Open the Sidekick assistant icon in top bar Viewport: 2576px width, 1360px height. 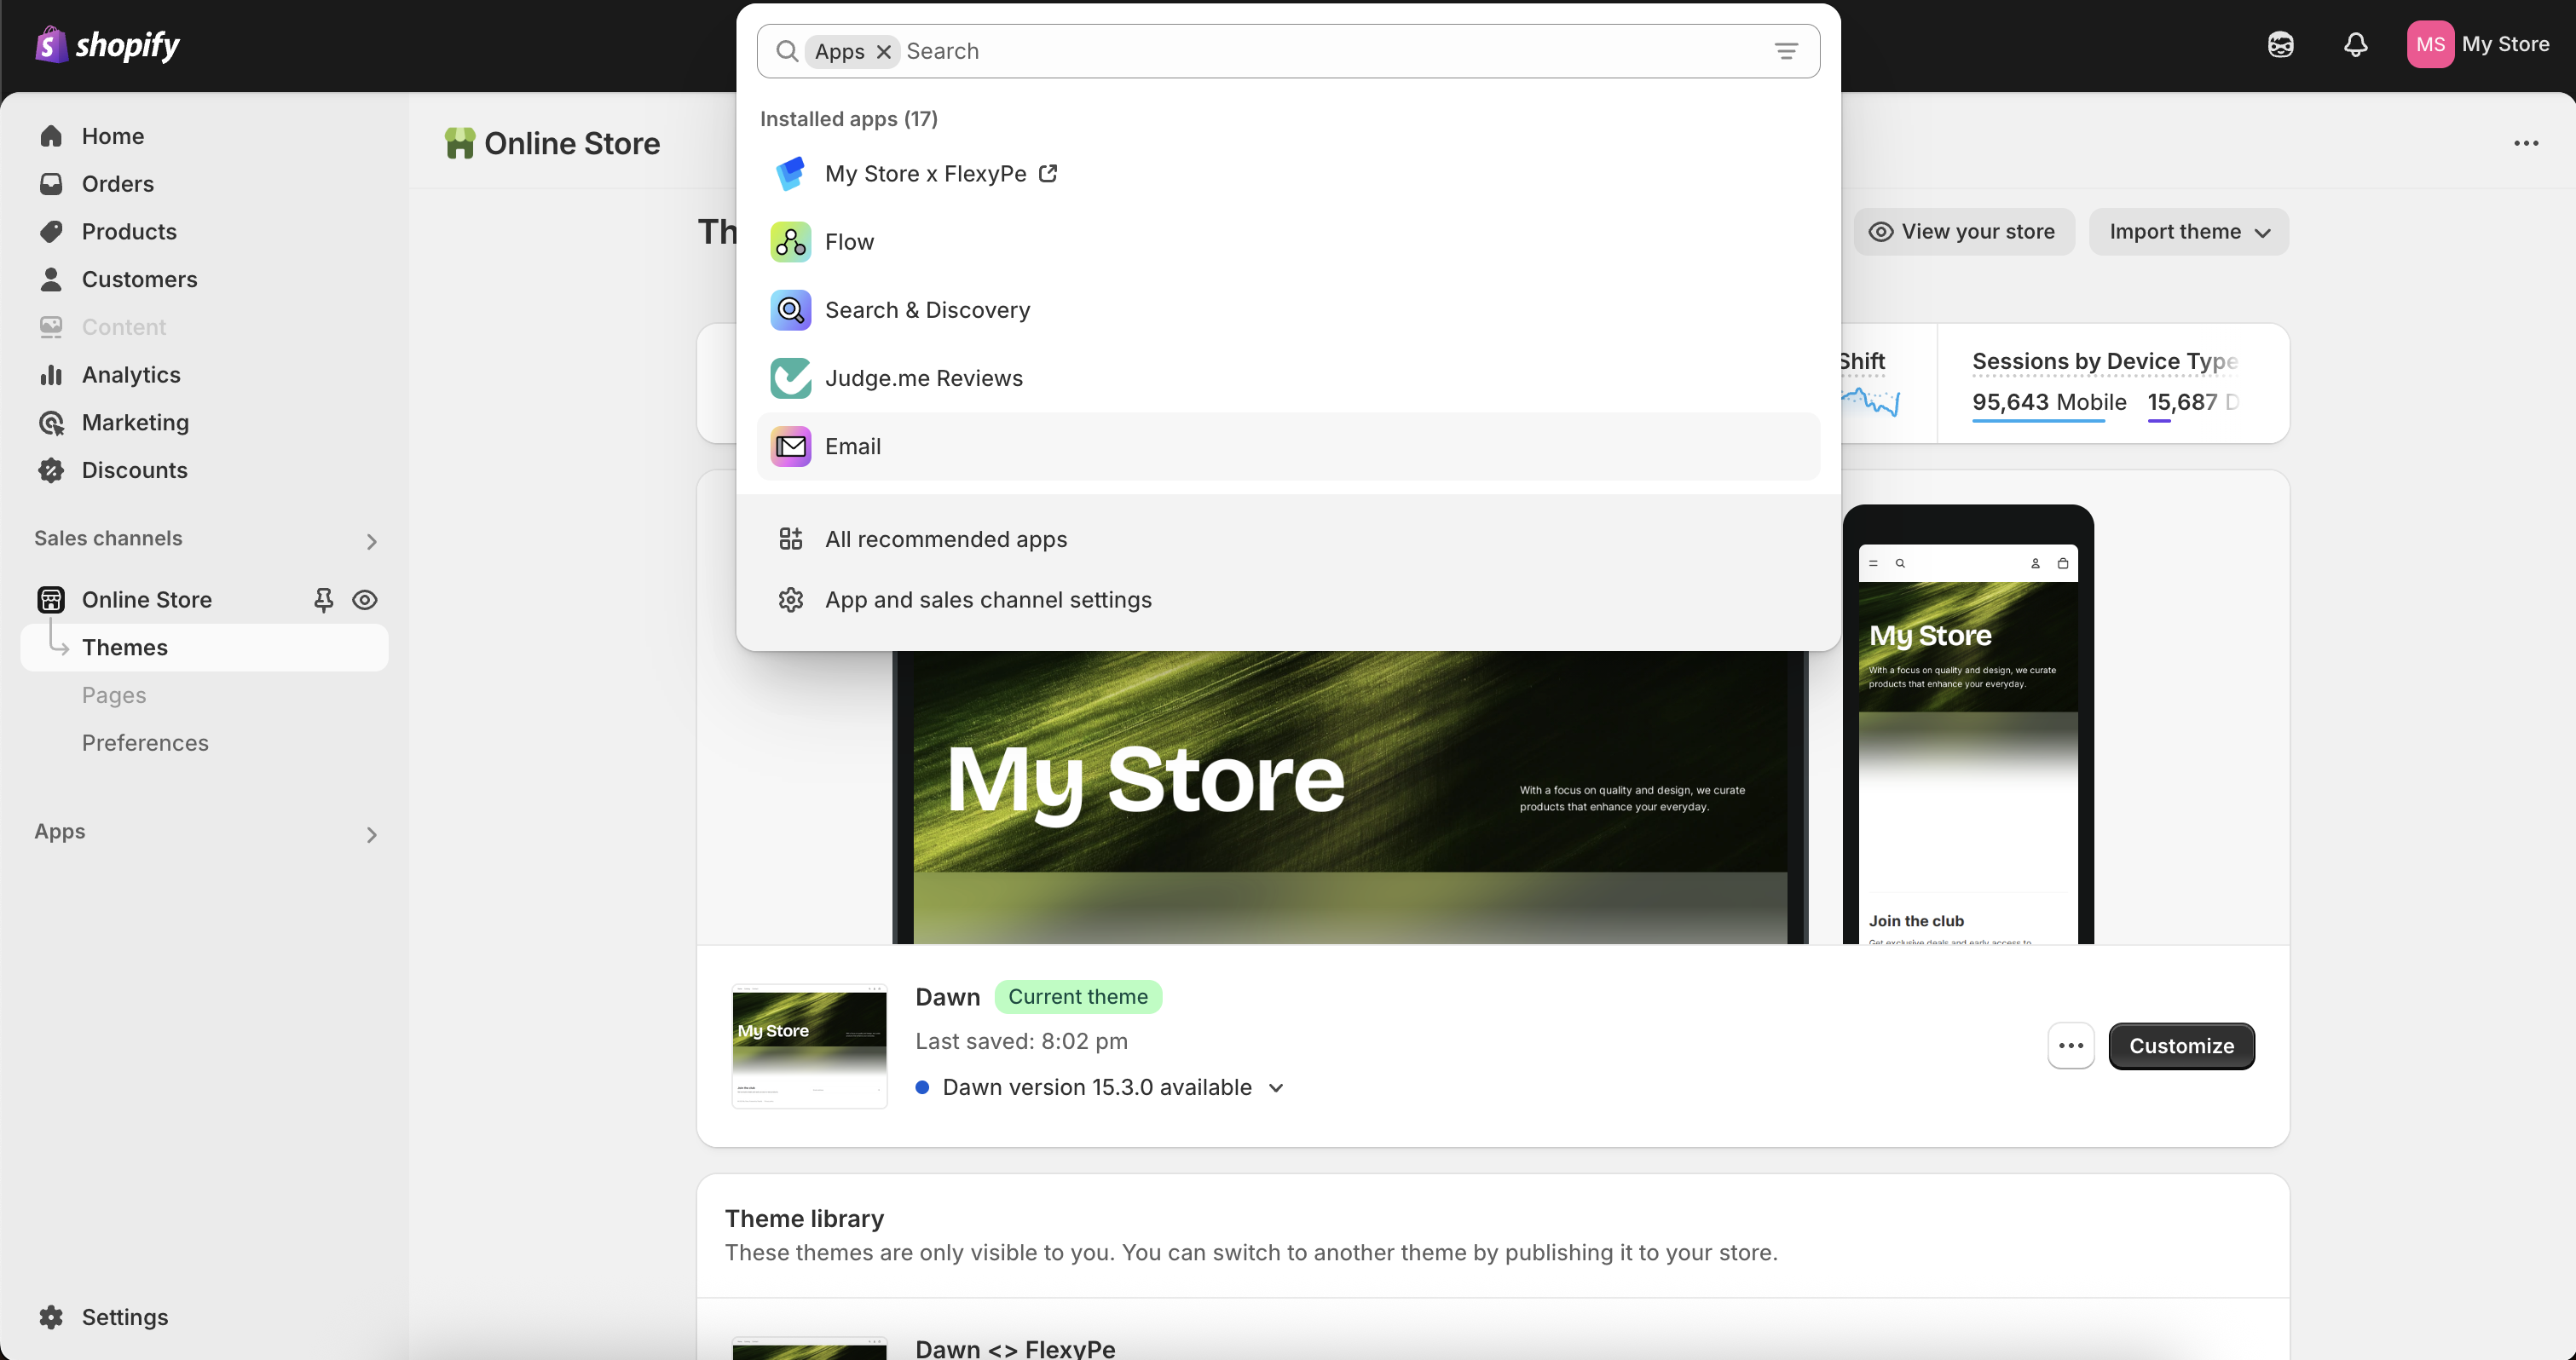(2280, 44)
